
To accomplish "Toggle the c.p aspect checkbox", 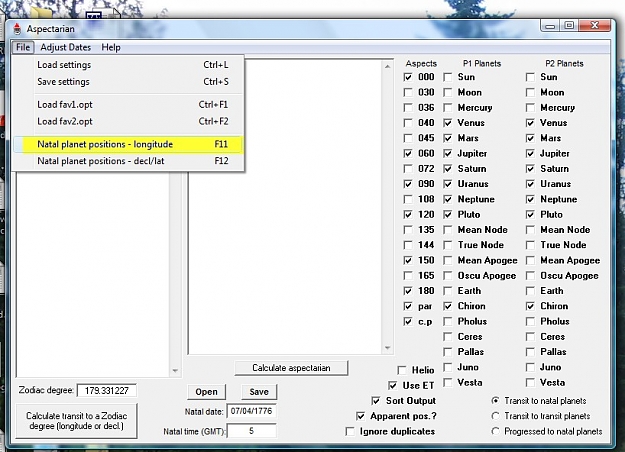I will coord(408,321).
